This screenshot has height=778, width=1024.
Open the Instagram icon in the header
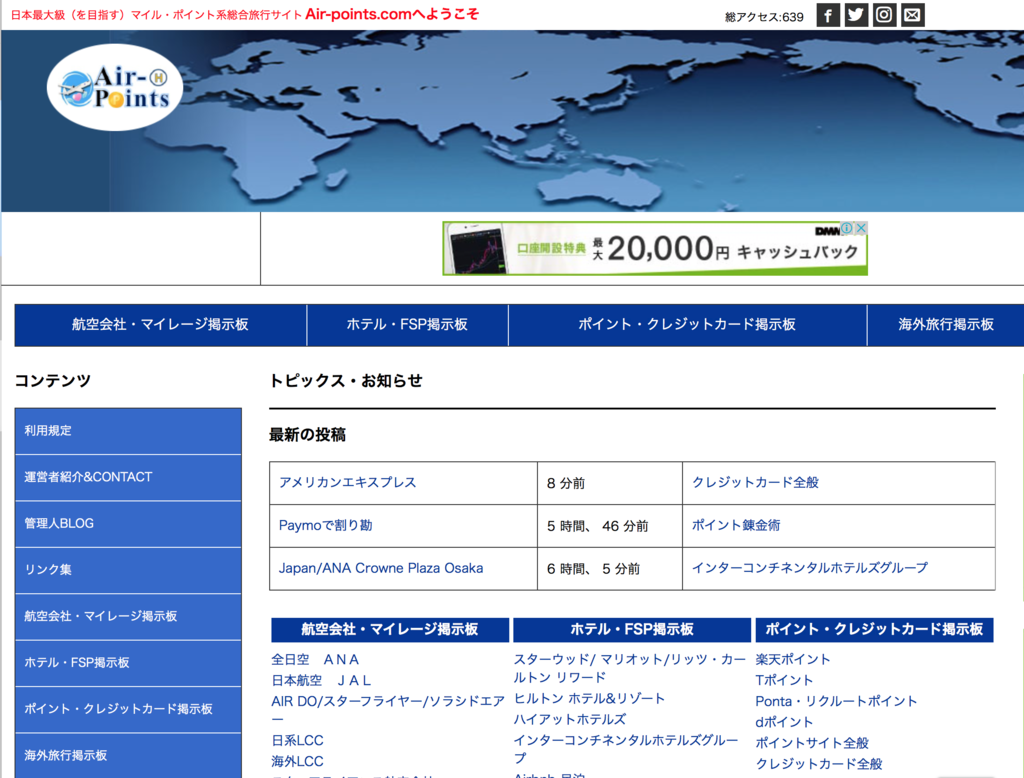(883, 15)
